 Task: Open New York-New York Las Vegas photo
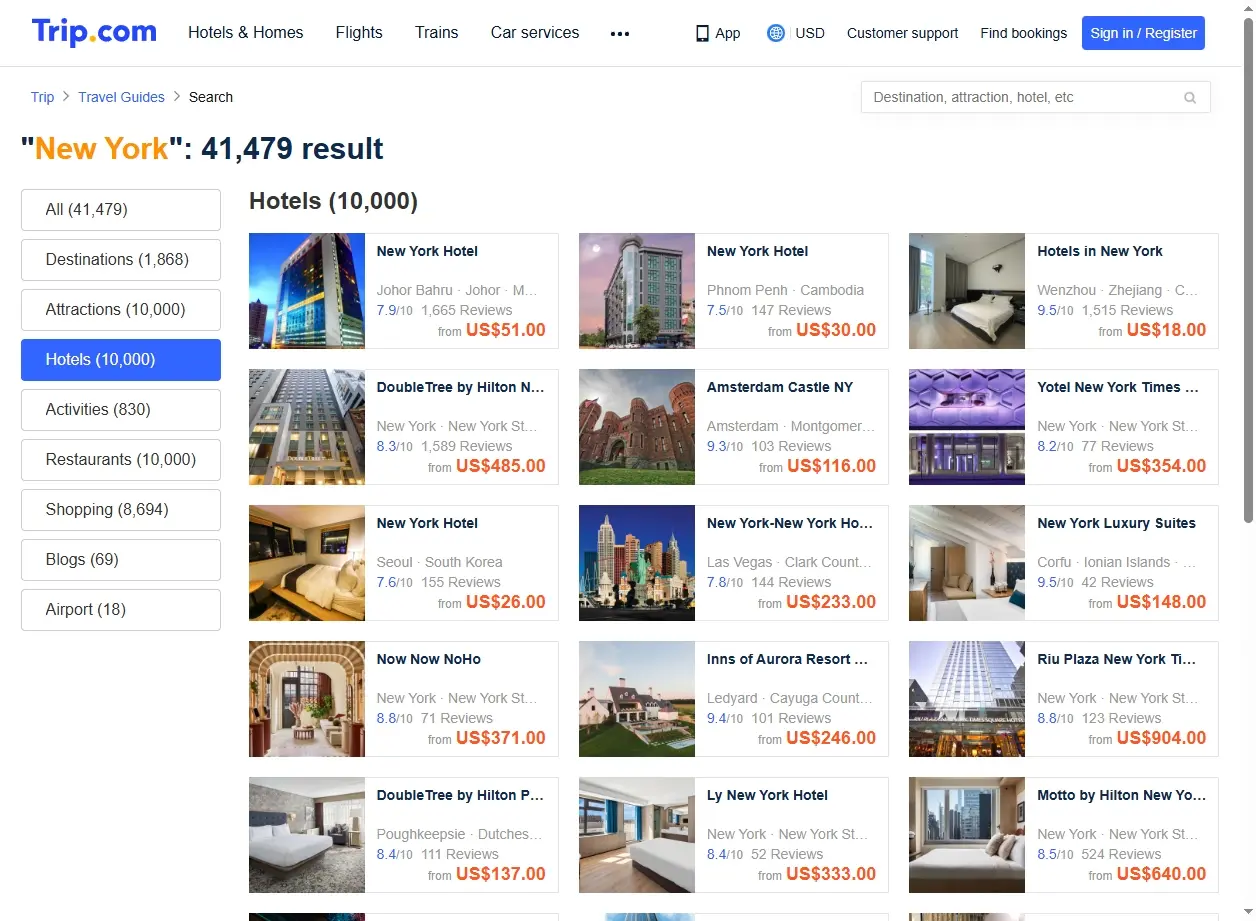pyautogui.click(x=637, y=563)
